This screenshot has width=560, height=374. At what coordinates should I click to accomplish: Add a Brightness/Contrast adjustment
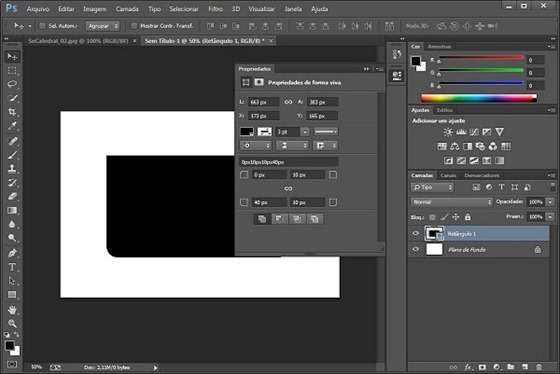point(448,132)
